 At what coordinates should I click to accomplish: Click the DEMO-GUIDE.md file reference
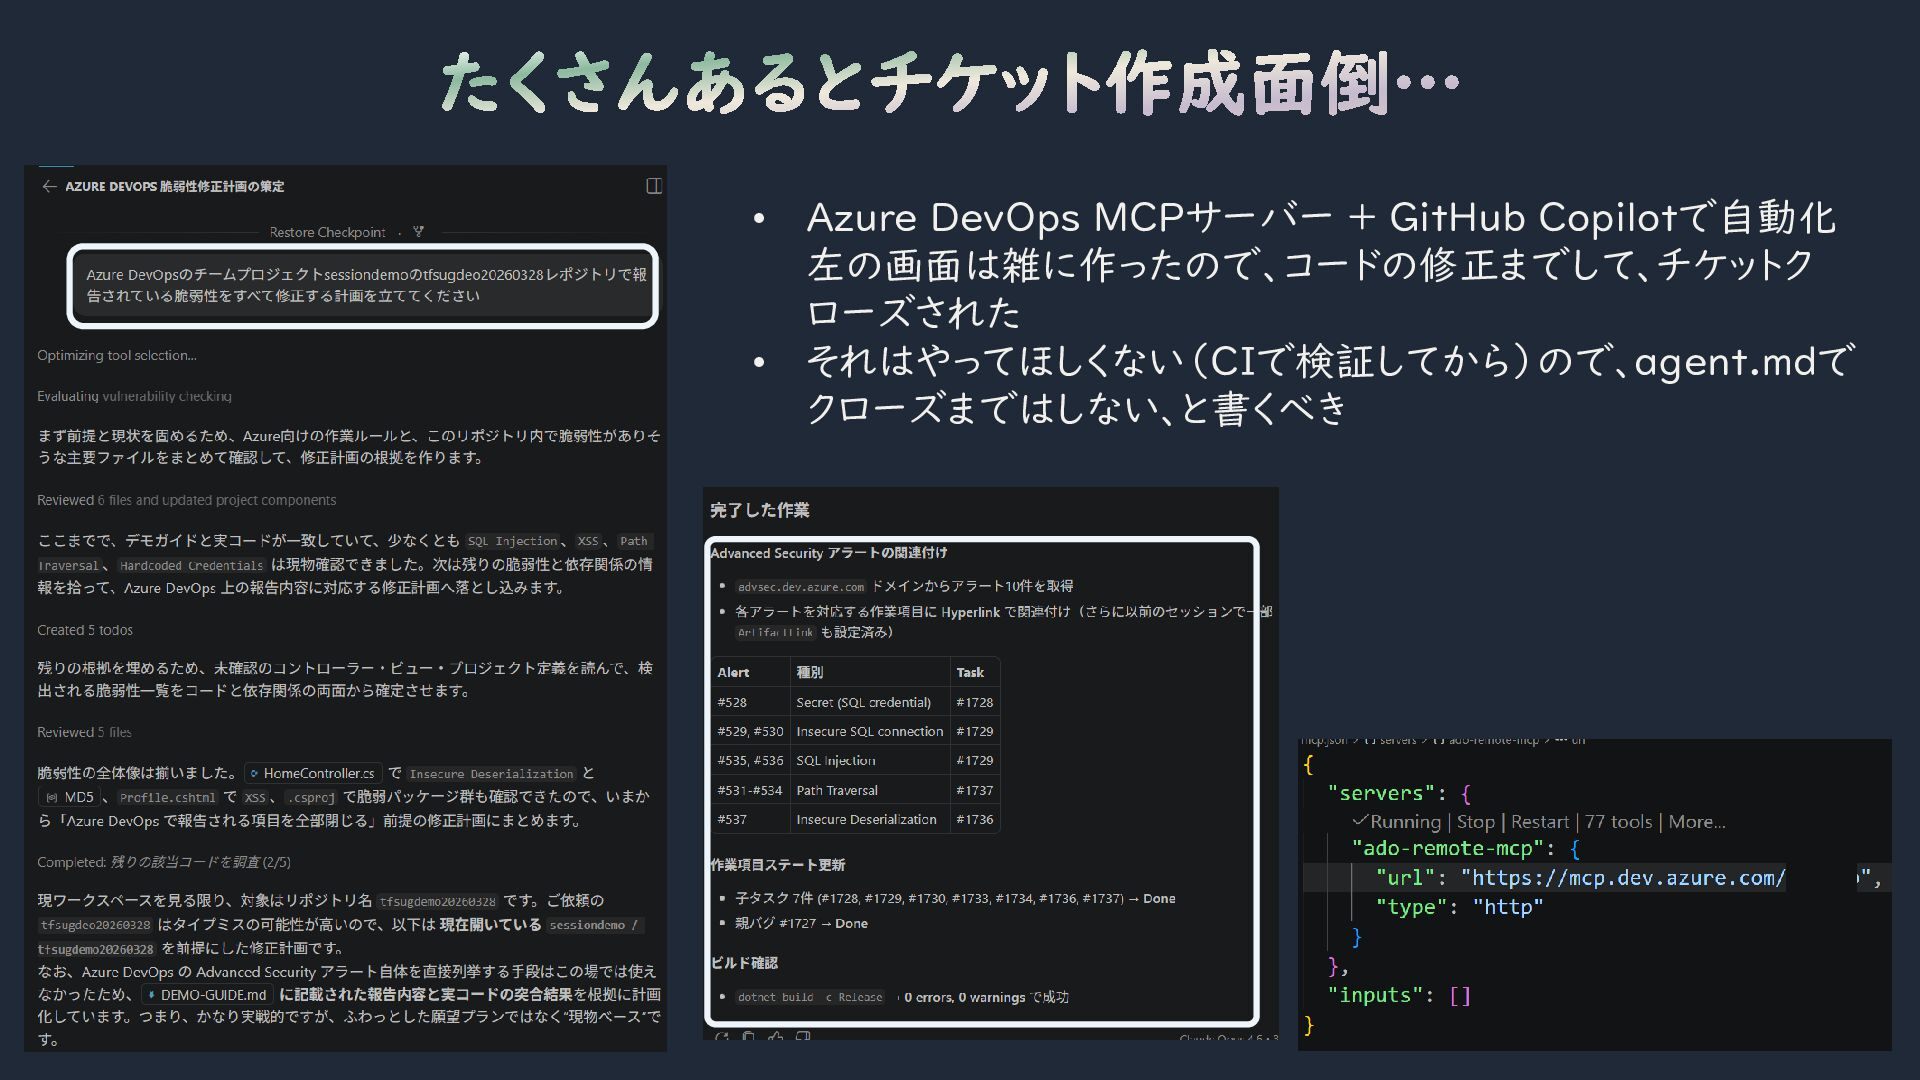[206, 995]
